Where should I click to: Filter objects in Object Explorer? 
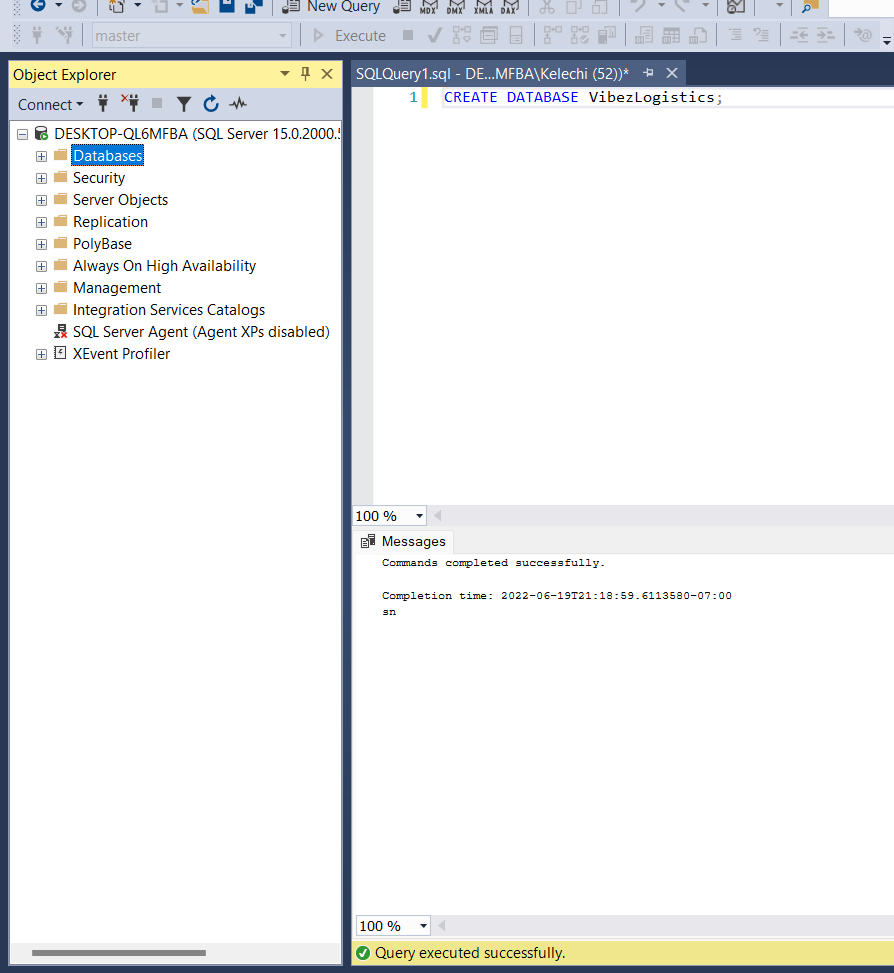tap(184, 103)
